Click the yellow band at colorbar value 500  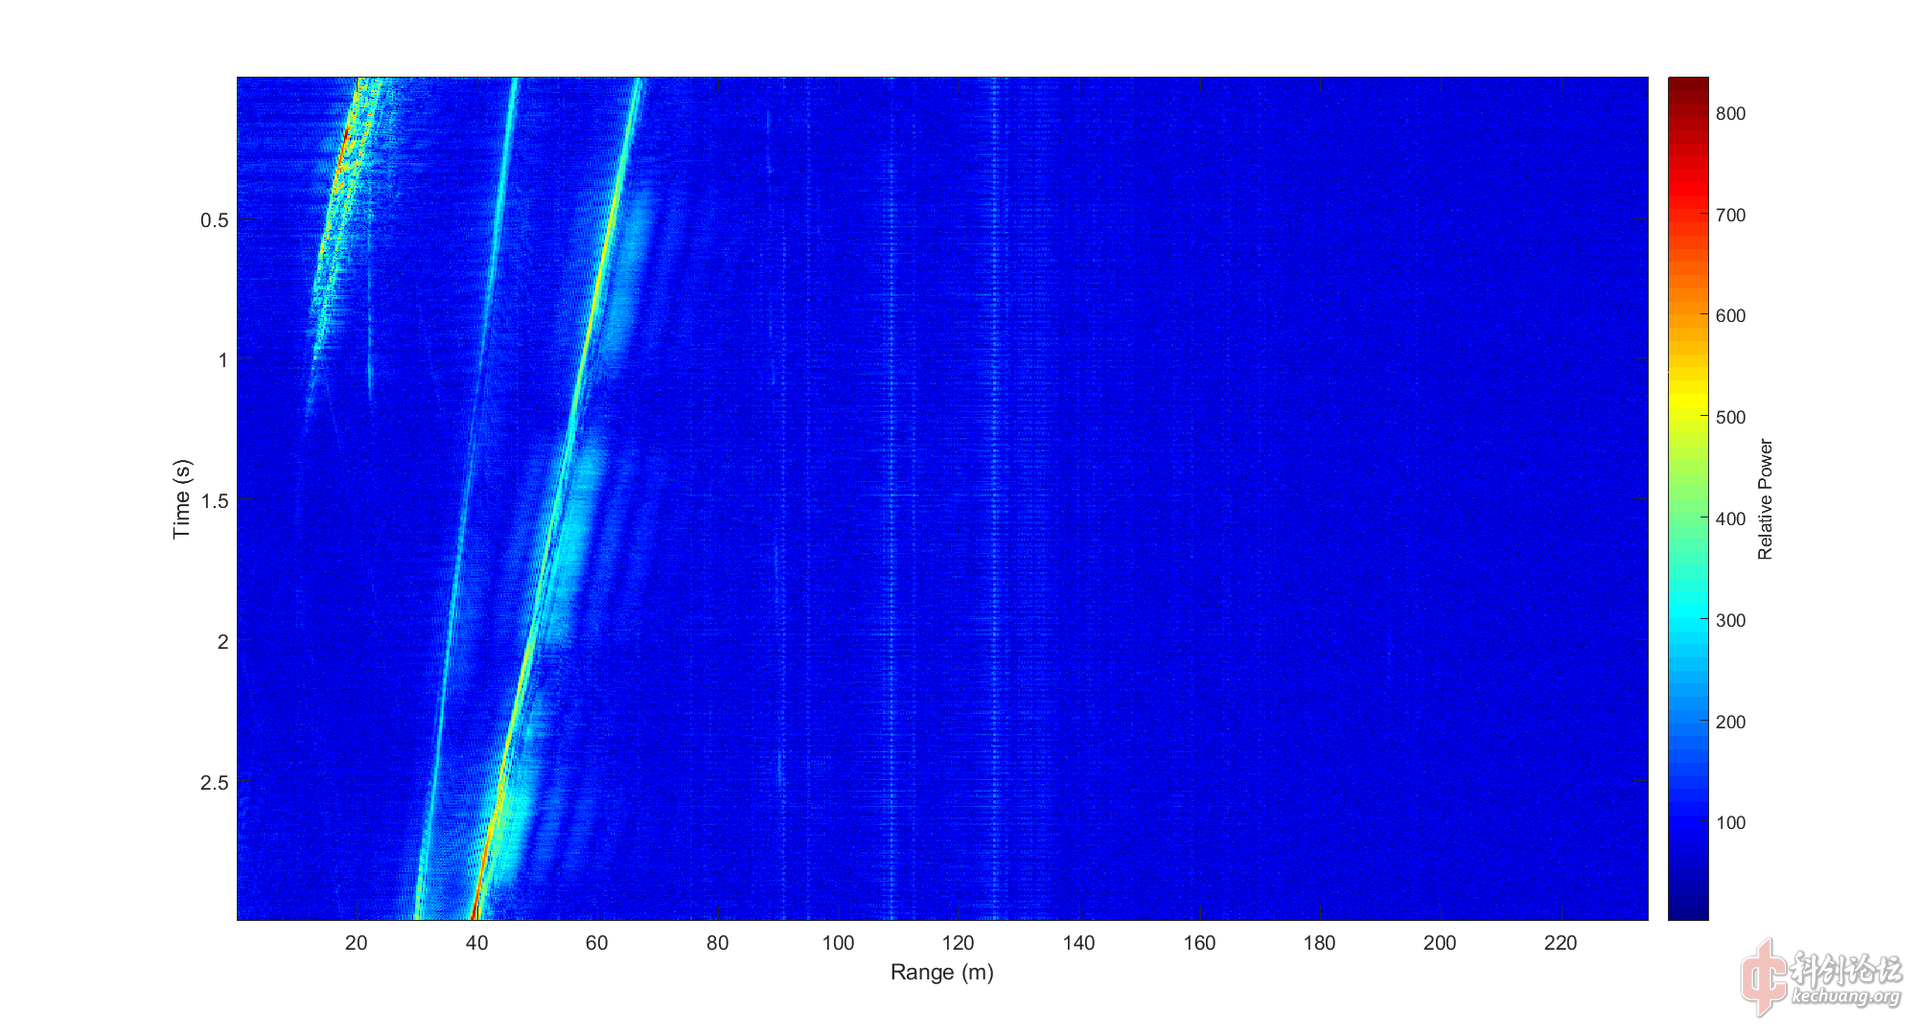point(1688,417)
